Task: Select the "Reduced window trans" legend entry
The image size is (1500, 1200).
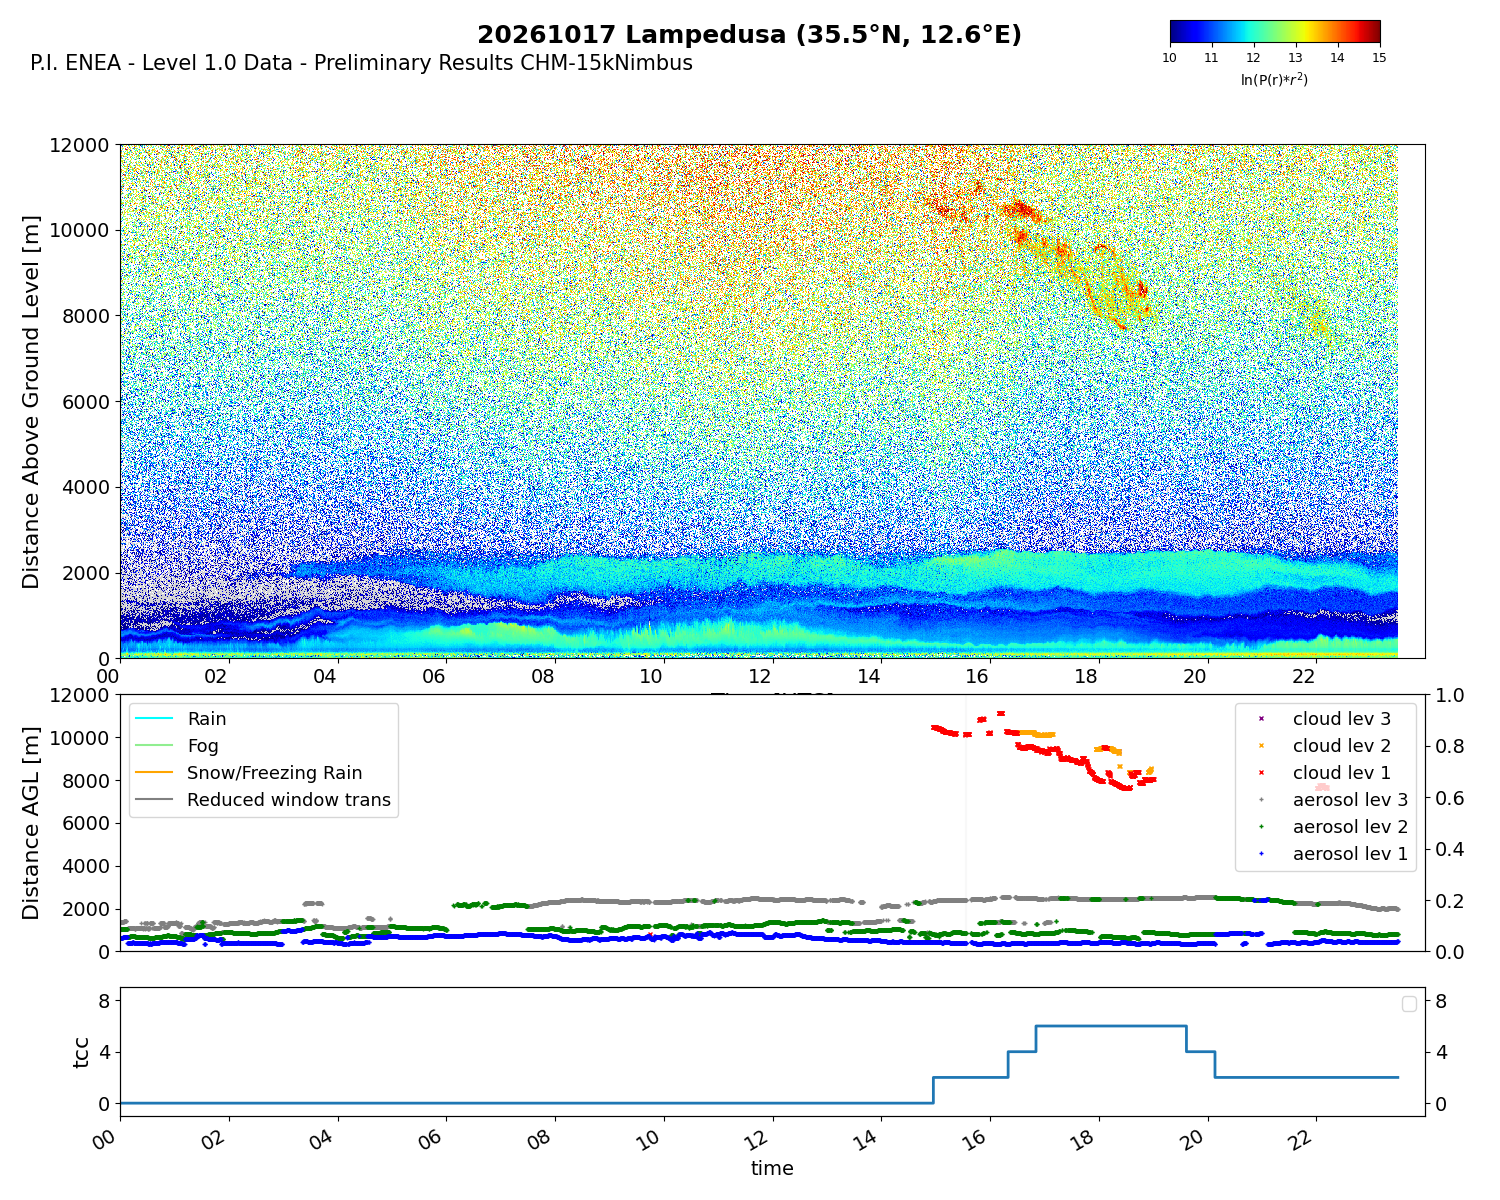Action: click(263, 800)
